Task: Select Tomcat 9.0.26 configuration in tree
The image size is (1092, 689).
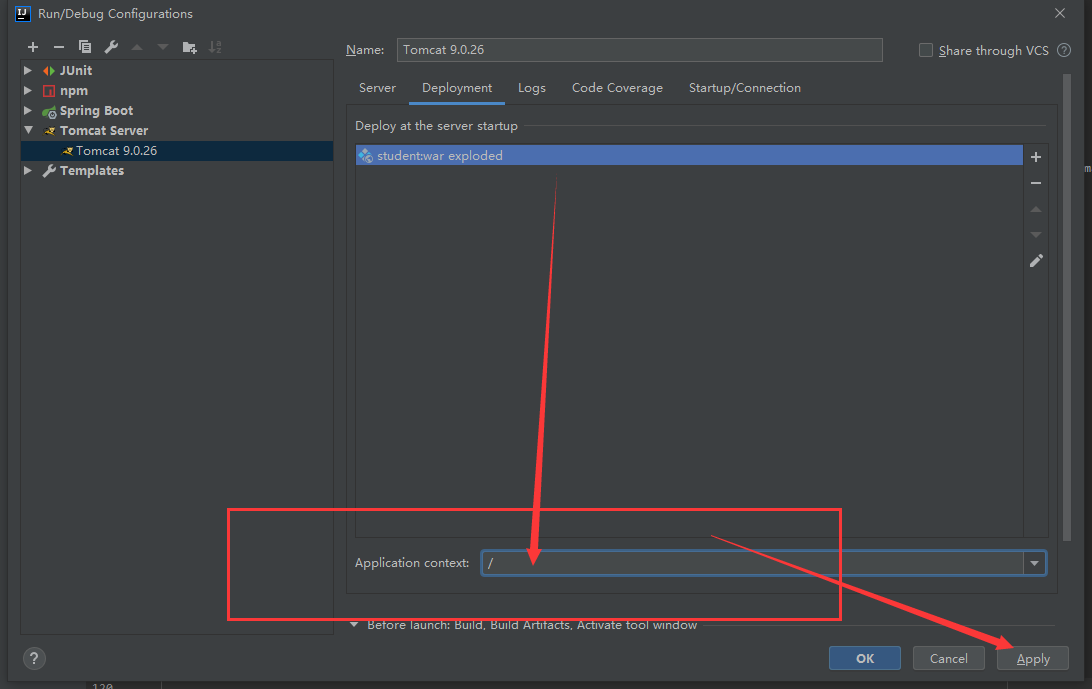Action: (177, 150)
